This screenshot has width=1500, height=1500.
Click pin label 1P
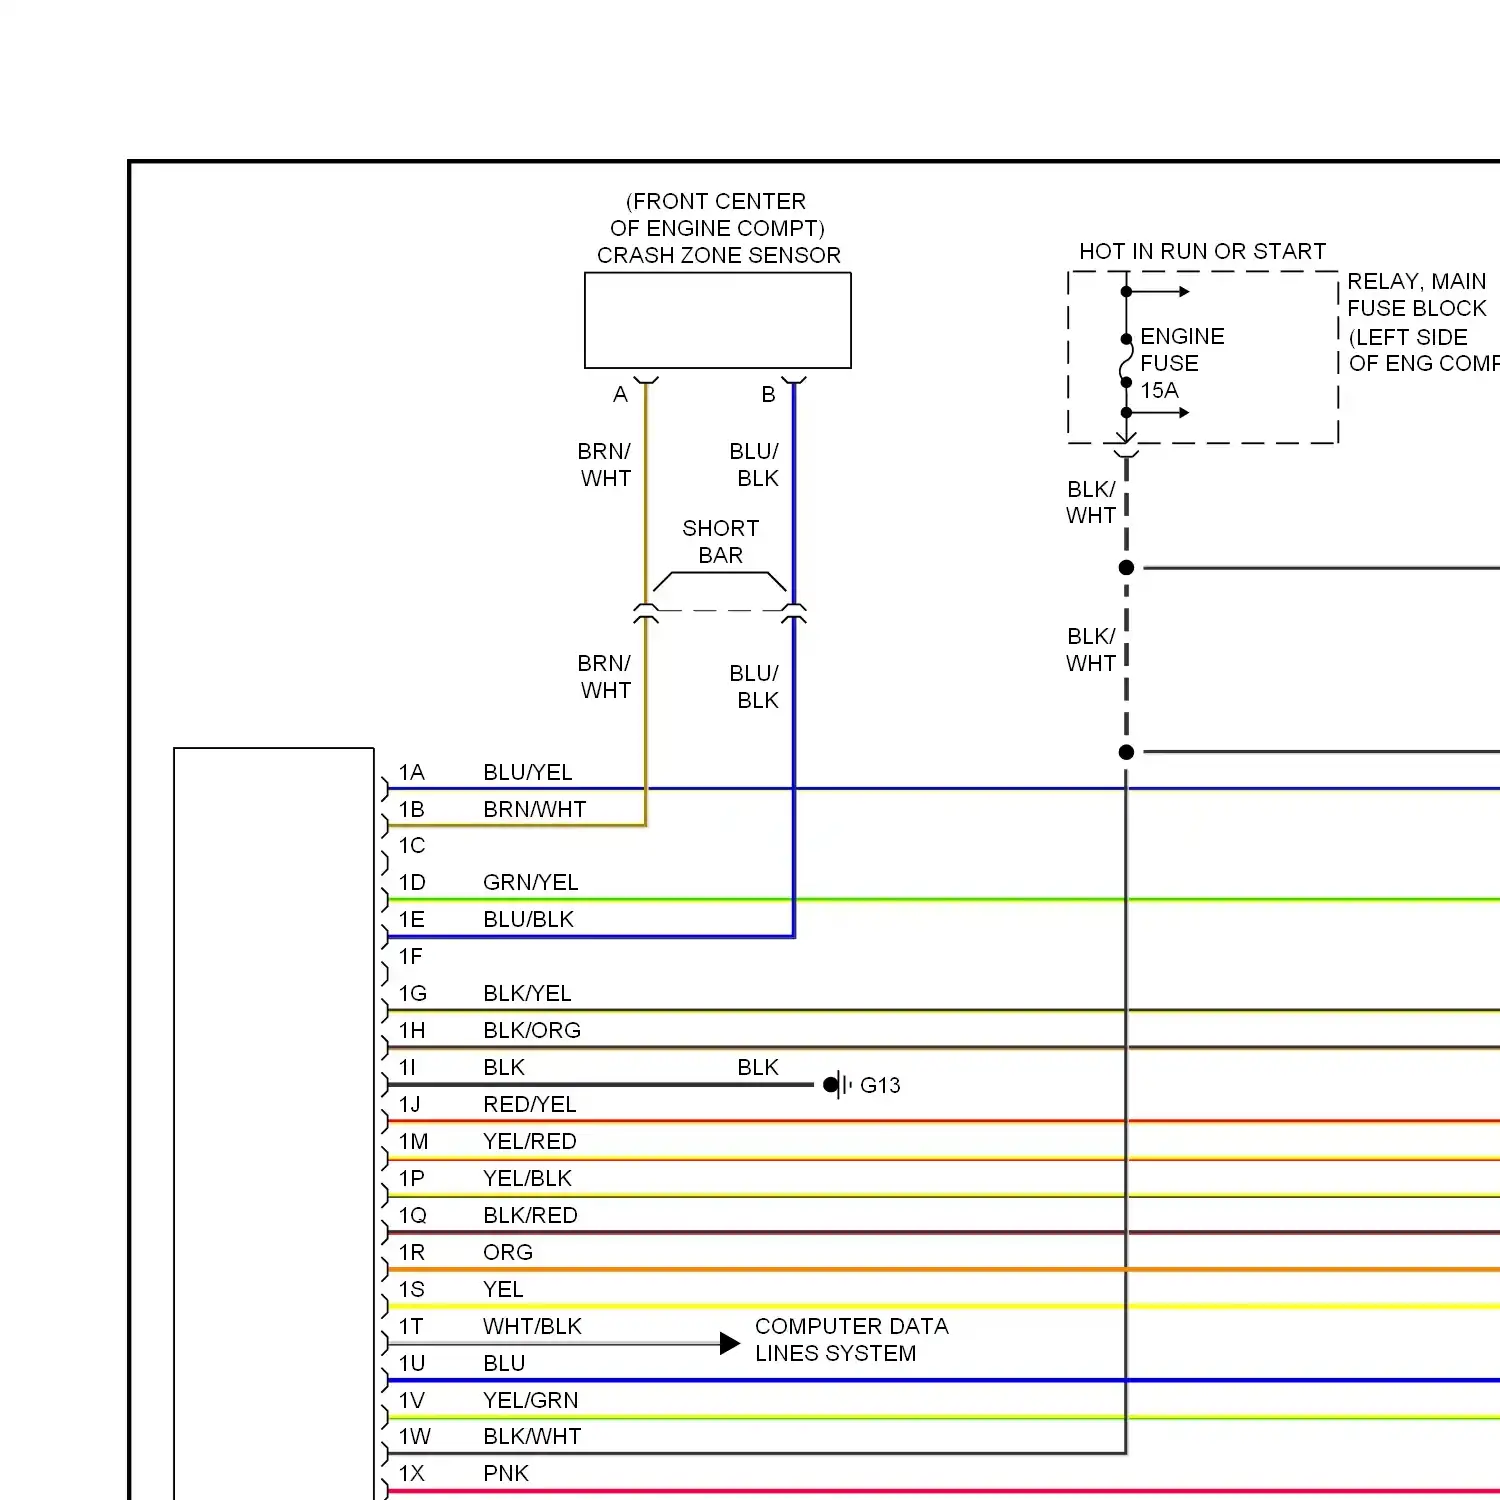click(411, 1178)
